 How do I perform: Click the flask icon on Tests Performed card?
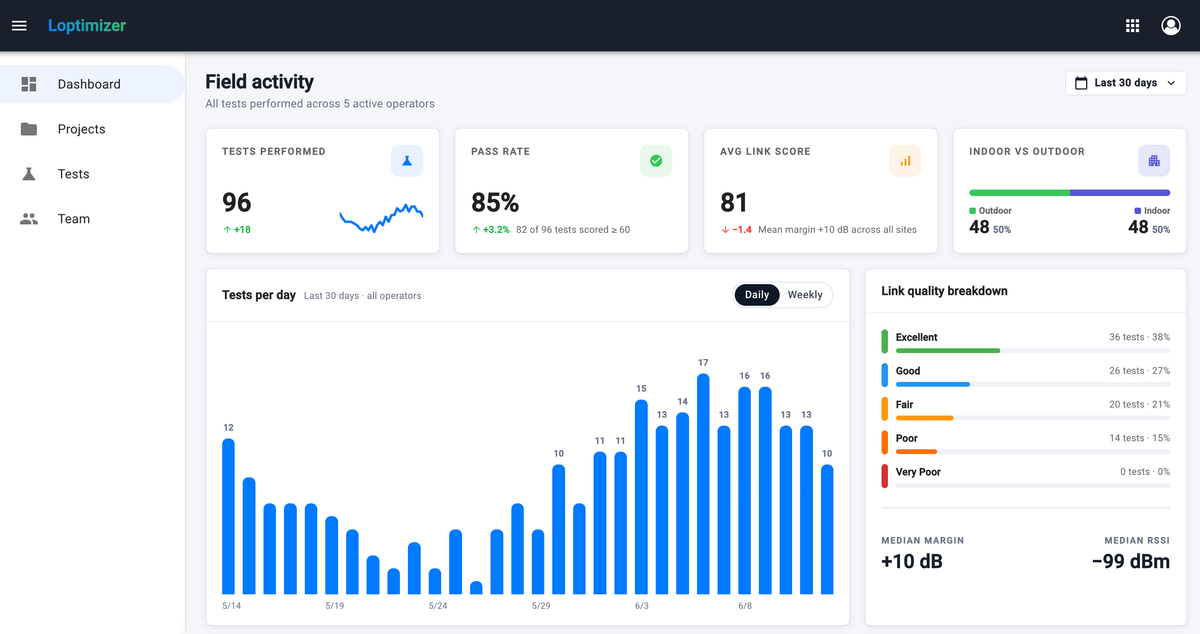407,160
